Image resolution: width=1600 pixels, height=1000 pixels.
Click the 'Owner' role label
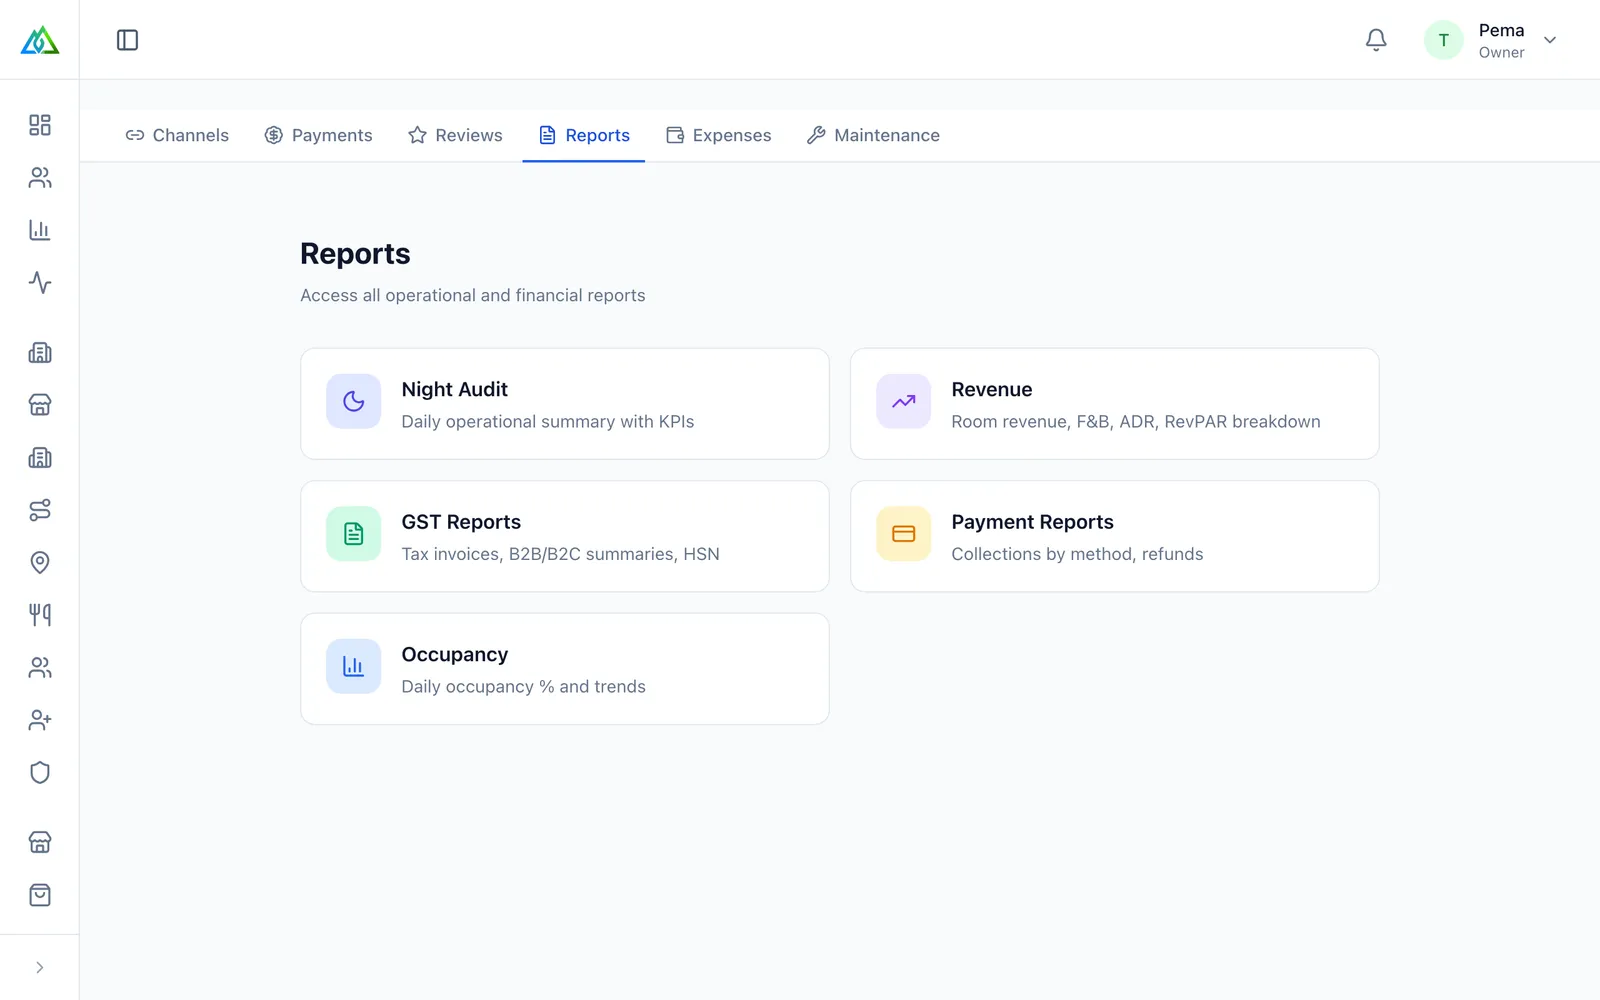[1501, 53]
